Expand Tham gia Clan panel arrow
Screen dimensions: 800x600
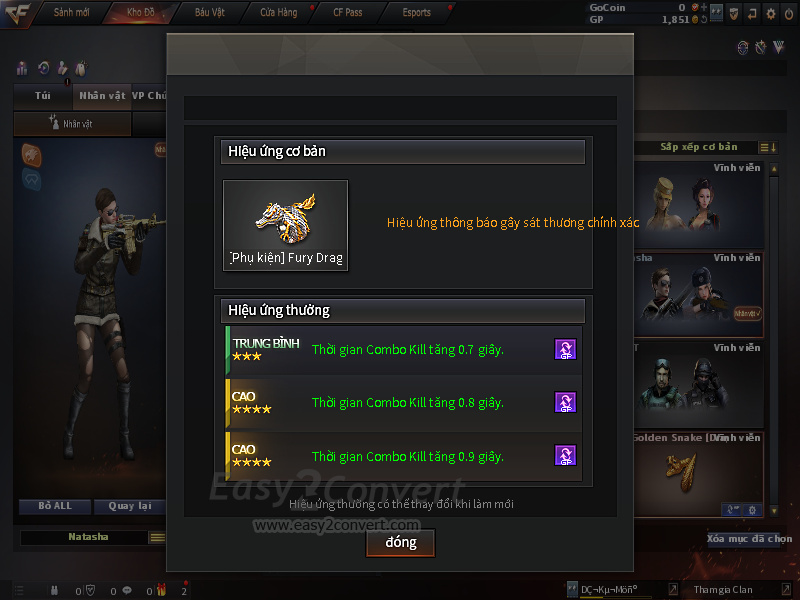[x=786, y=590]
